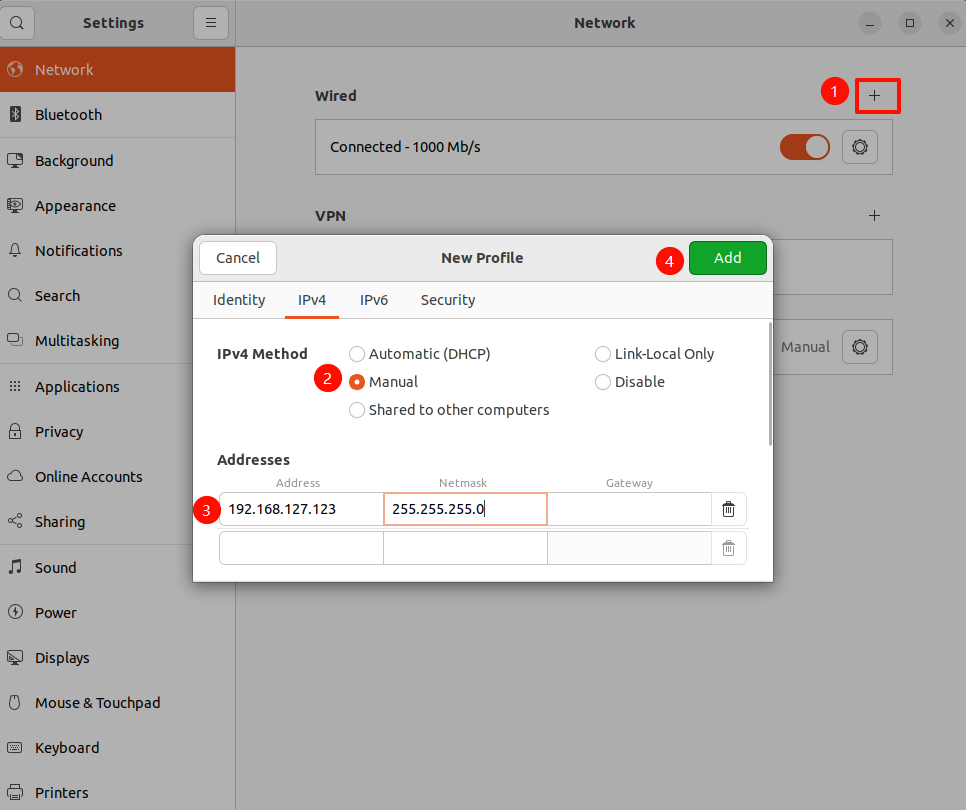This screenshot has width=966, height=810.
Task: Click the green Add button
Action: (x=727, y=258)
